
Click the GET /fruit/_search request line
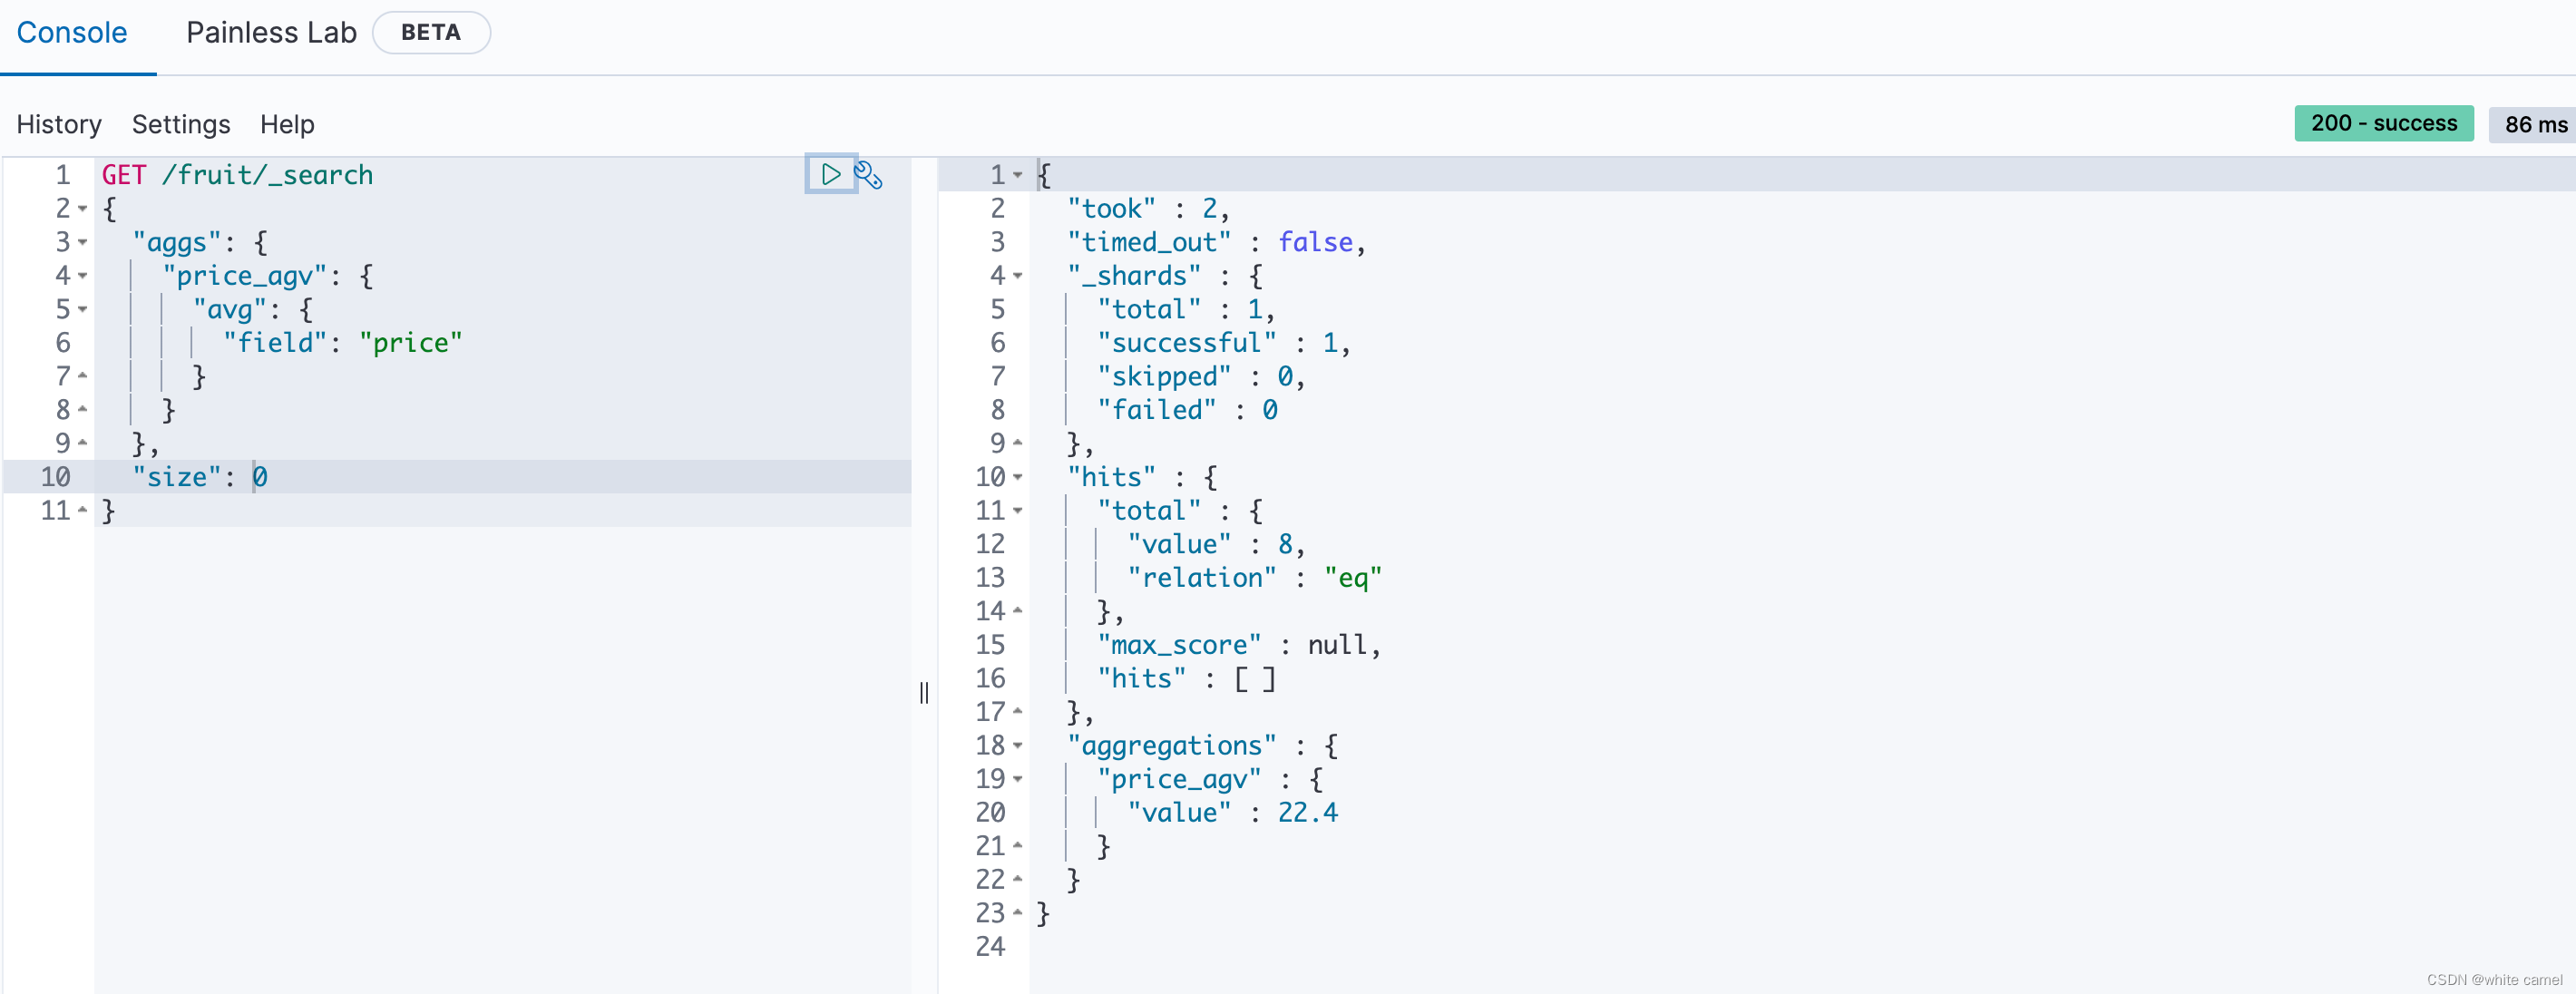click(237, 175)
